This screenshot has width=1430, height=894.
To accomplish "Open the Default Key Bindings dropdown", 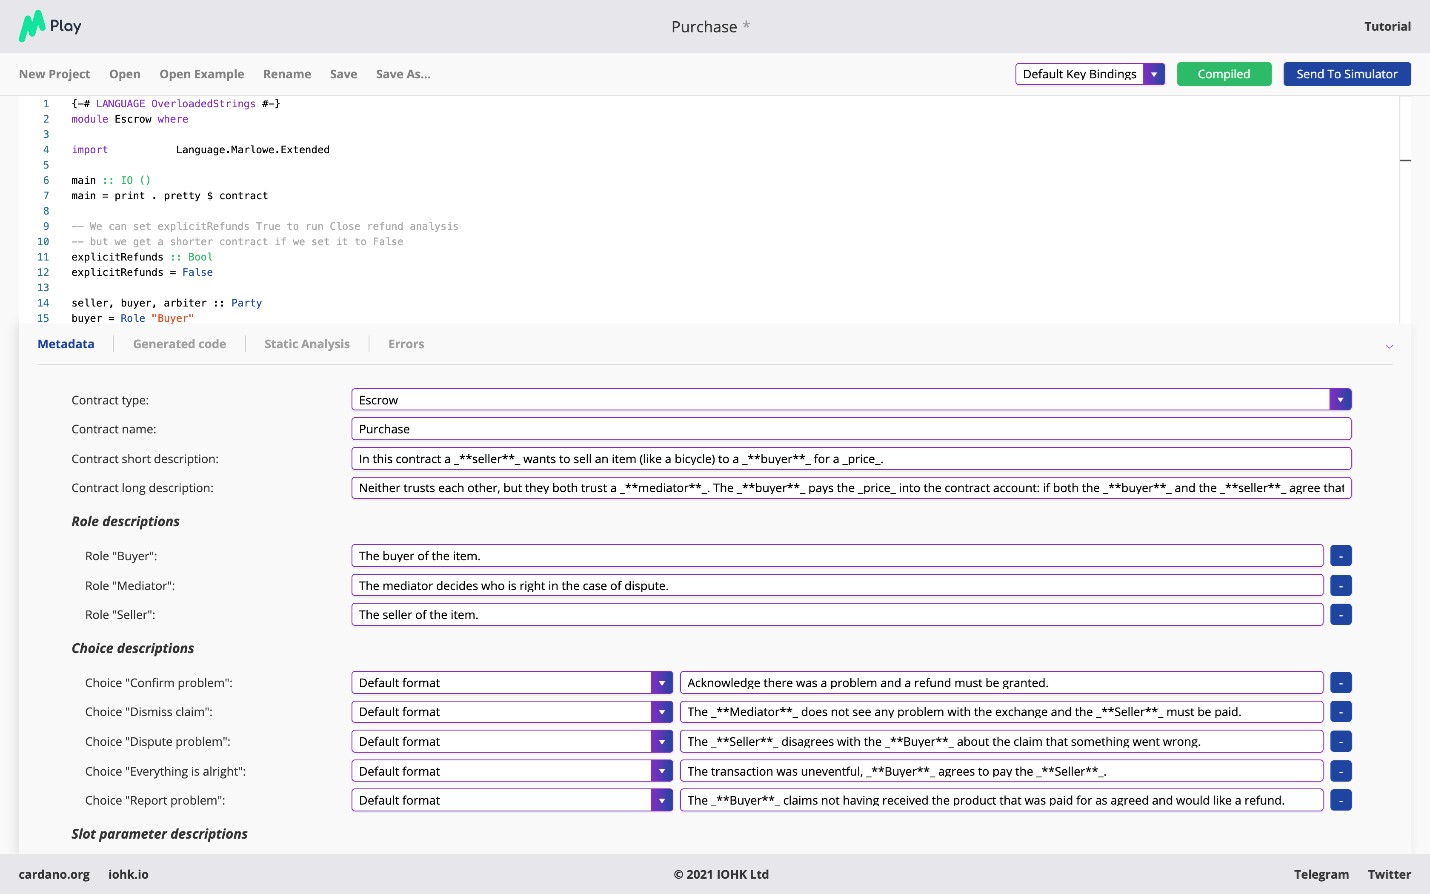I will [x=1154, y=74].
